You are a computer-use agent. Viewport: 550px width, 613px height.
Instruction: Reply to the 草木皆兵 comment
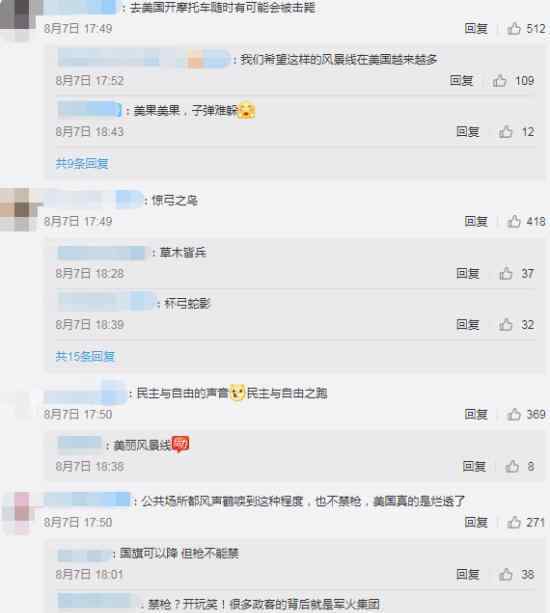click(468, 273)
